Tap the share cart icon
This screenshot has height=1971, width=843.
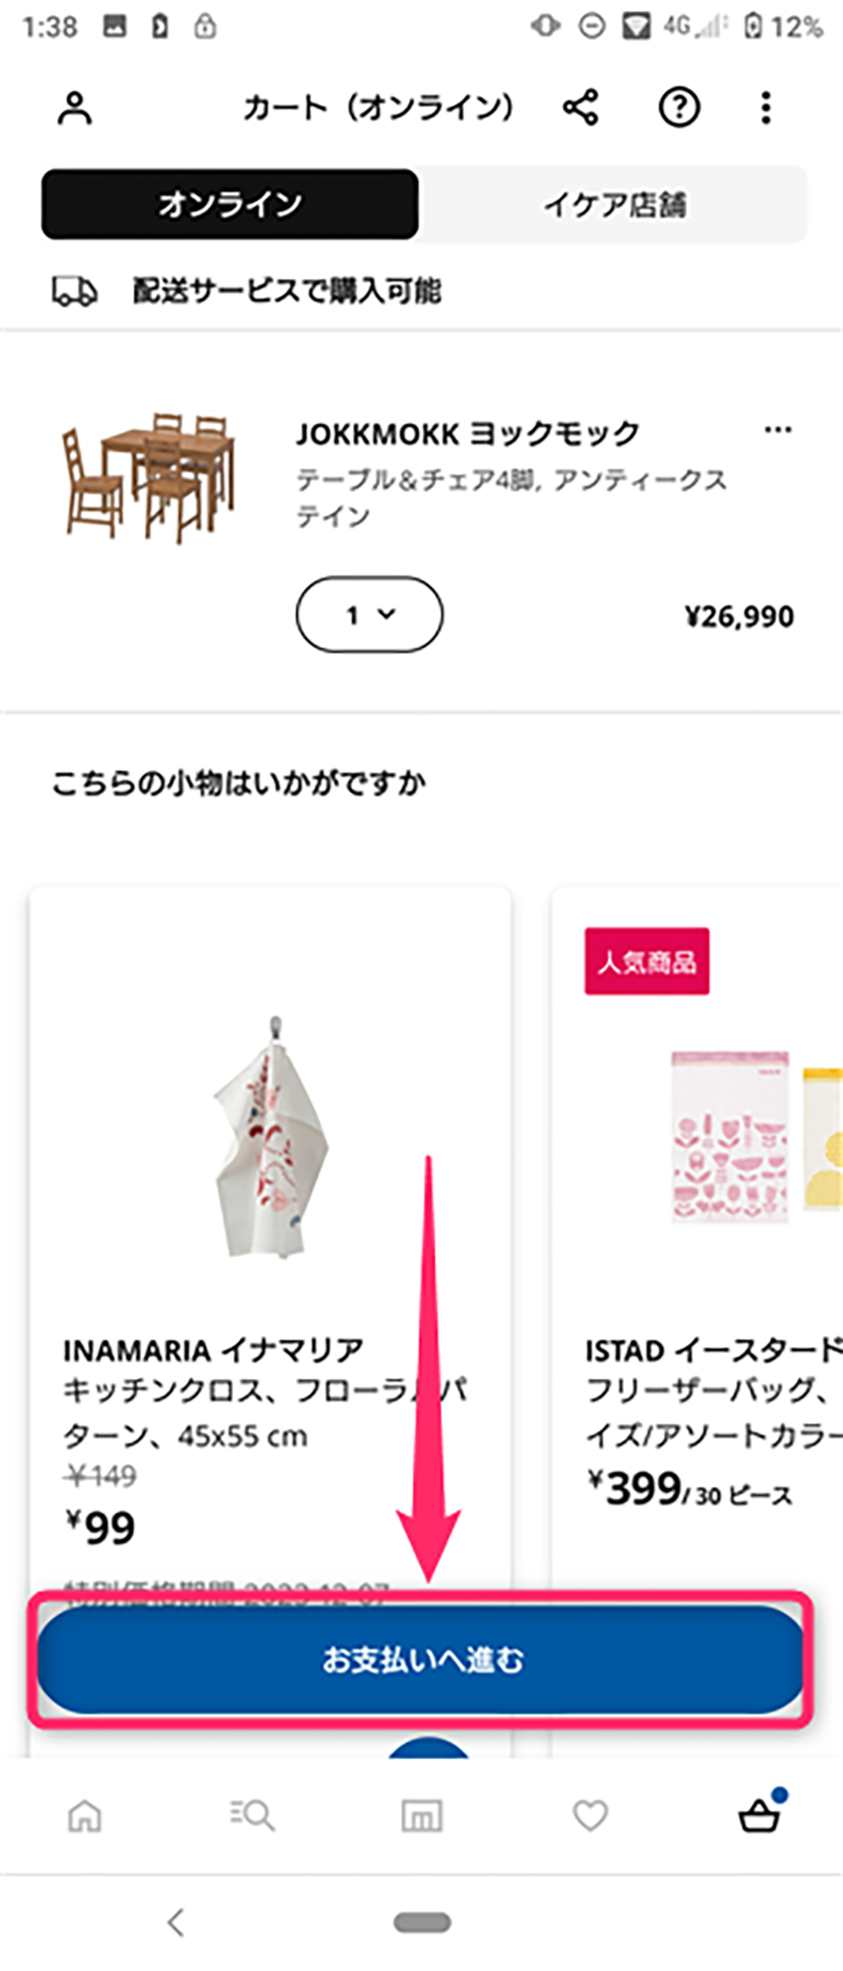tap(580, 106)
